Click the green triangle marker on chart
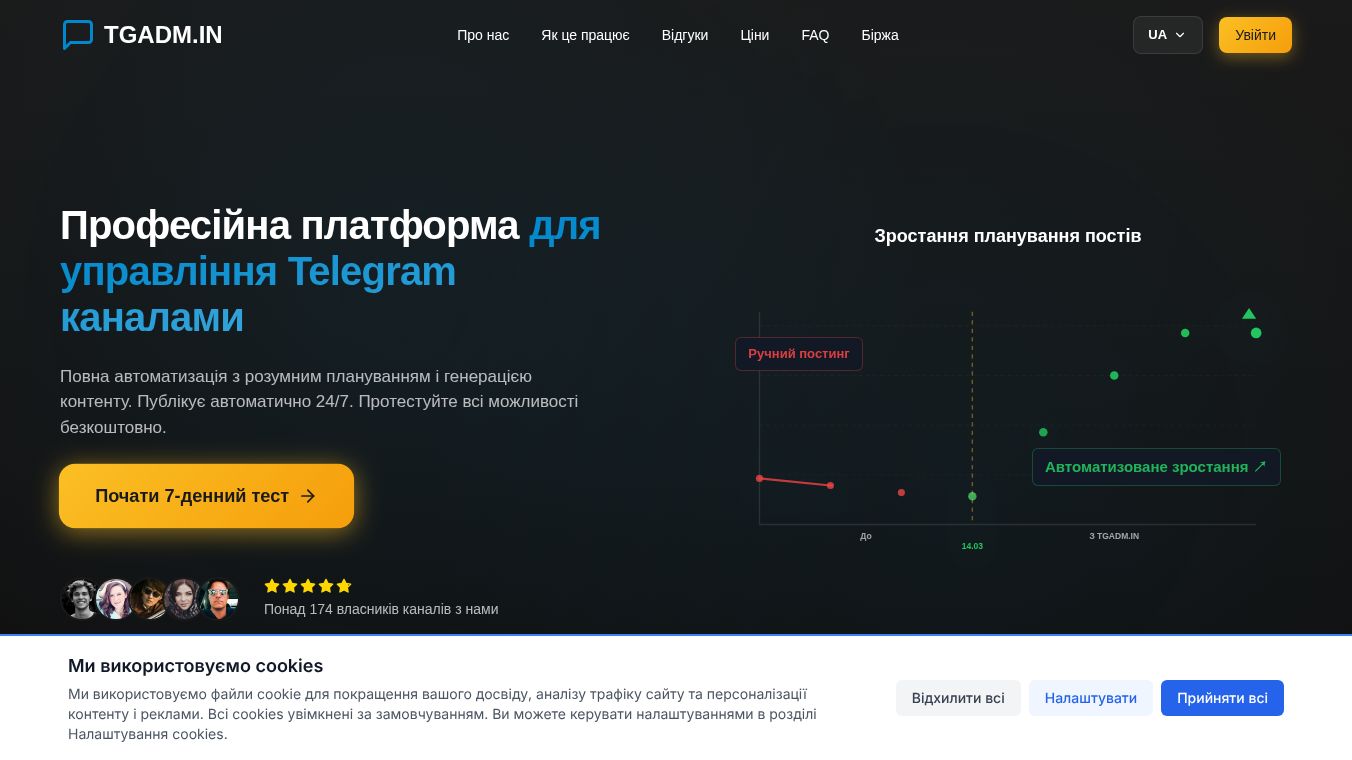Viewport: 1352px width, 760px height. (x=1249, y=314)
